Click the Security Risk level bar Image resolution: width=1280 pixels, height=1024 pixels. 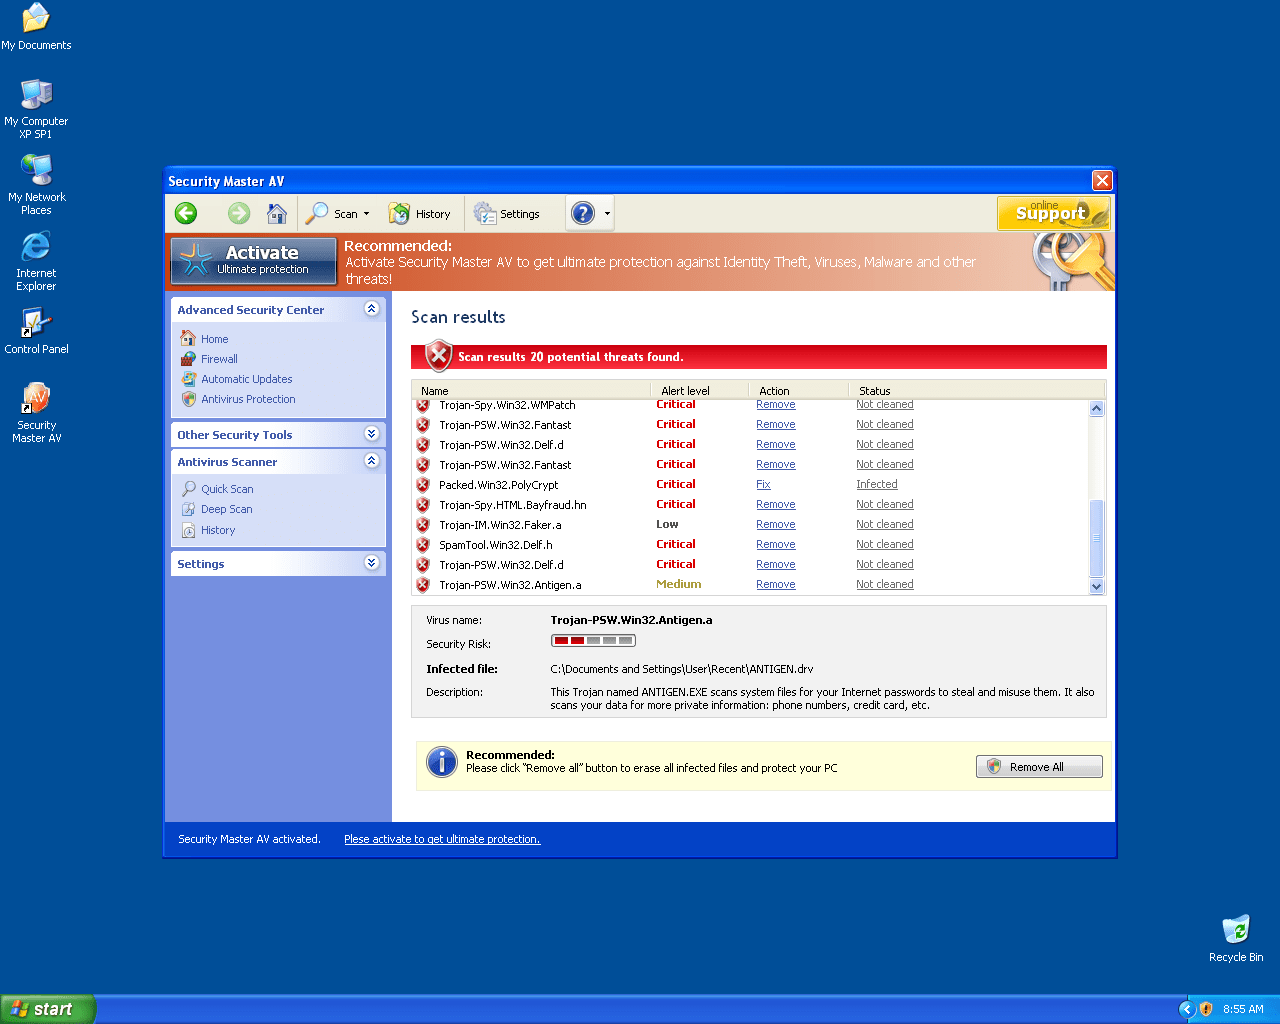(x=593, y=641)
